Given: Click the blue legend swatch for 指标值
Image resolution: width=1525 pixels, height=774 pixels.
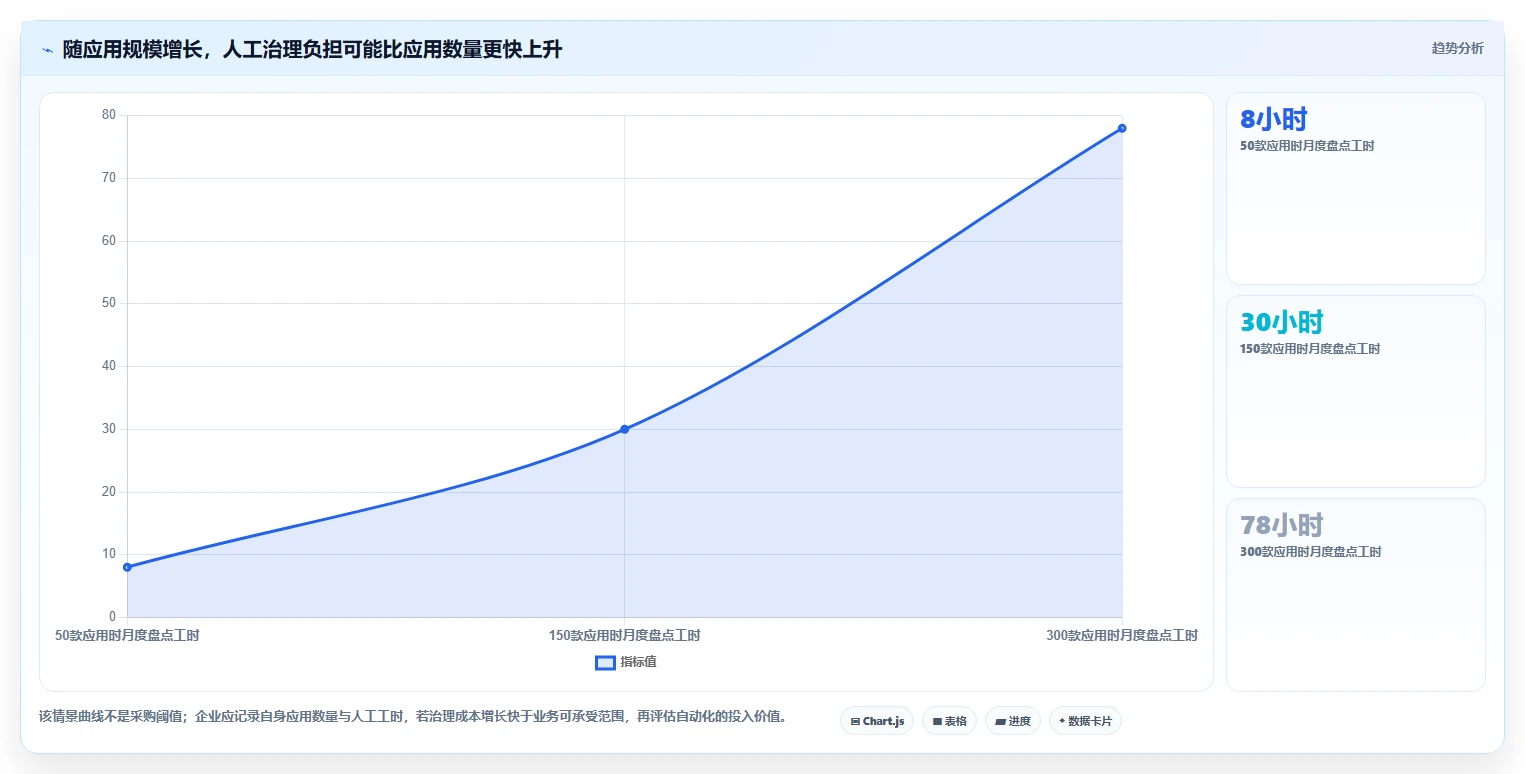Looking at the screenshot, I should click(x=605, y=662).
